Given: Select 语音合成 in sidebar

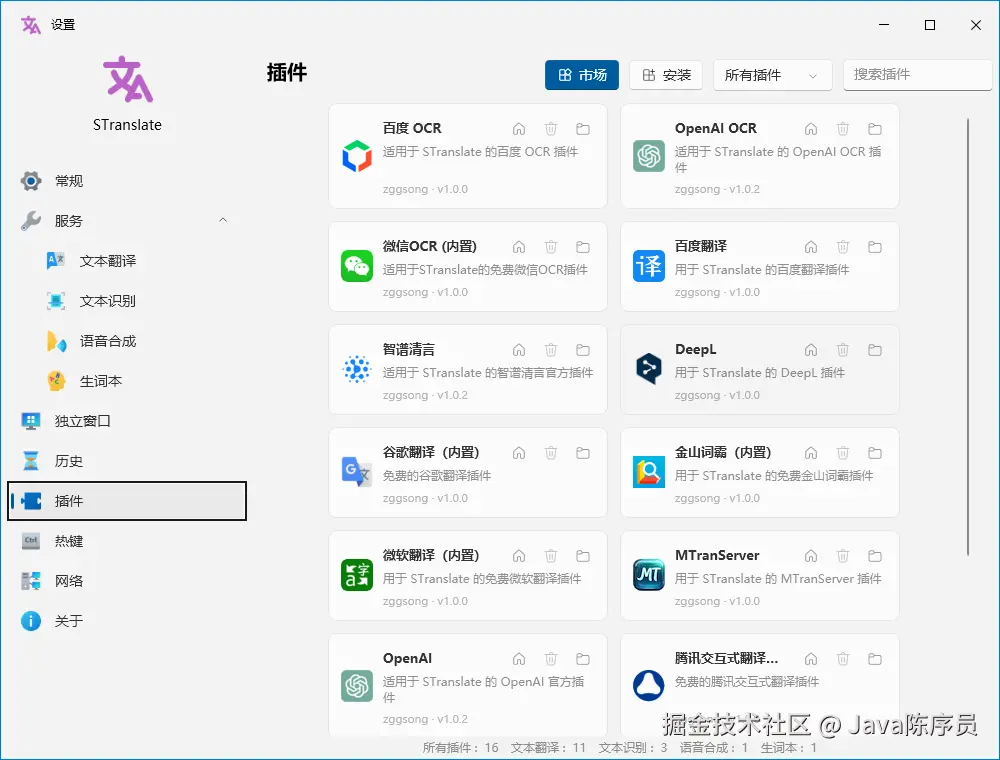Looking at the screenshot, I should (126, 341).
